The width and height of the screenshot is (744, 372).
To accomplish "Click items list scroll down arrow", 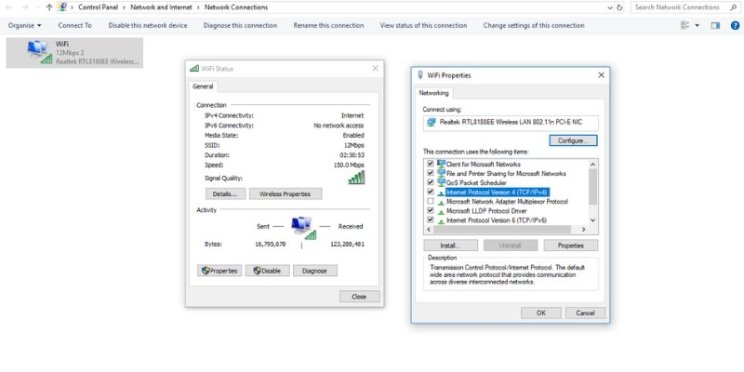I will tap(593, 220).
